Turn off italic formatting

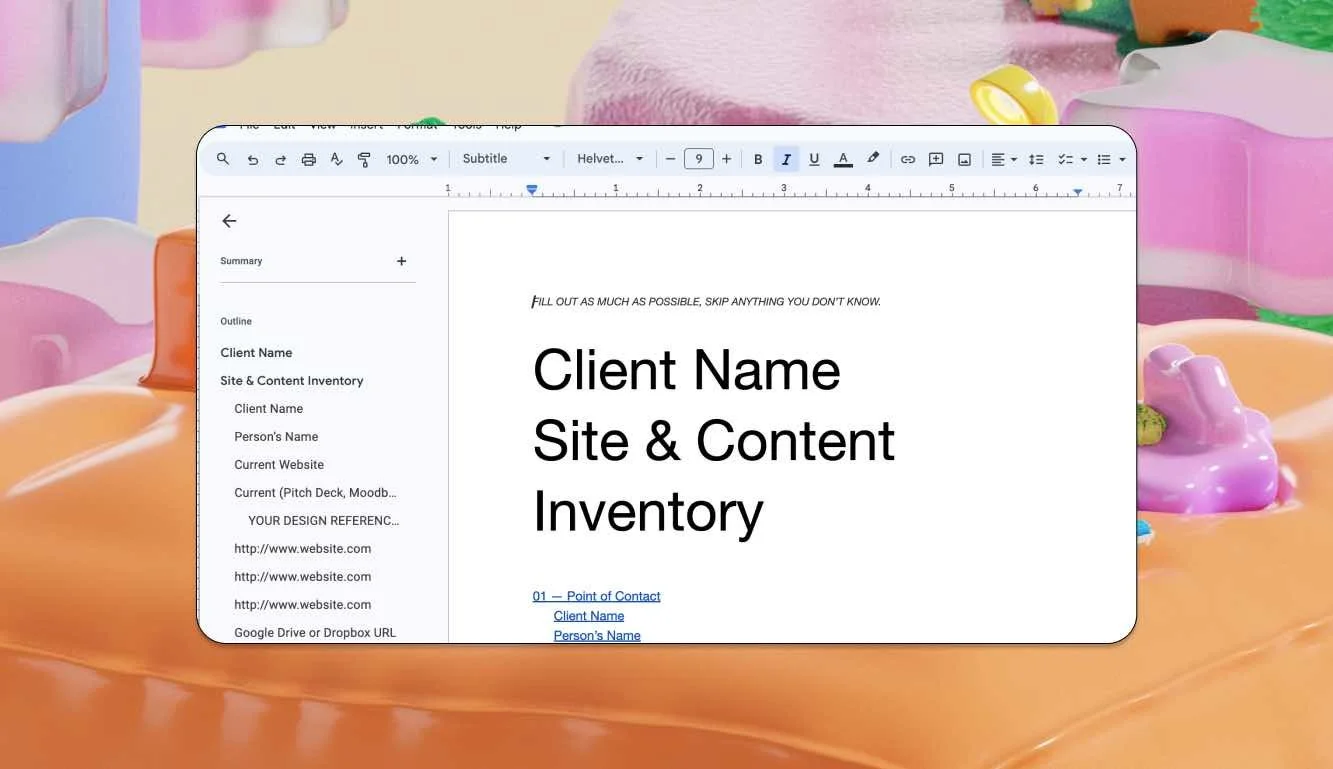(786, 159)
